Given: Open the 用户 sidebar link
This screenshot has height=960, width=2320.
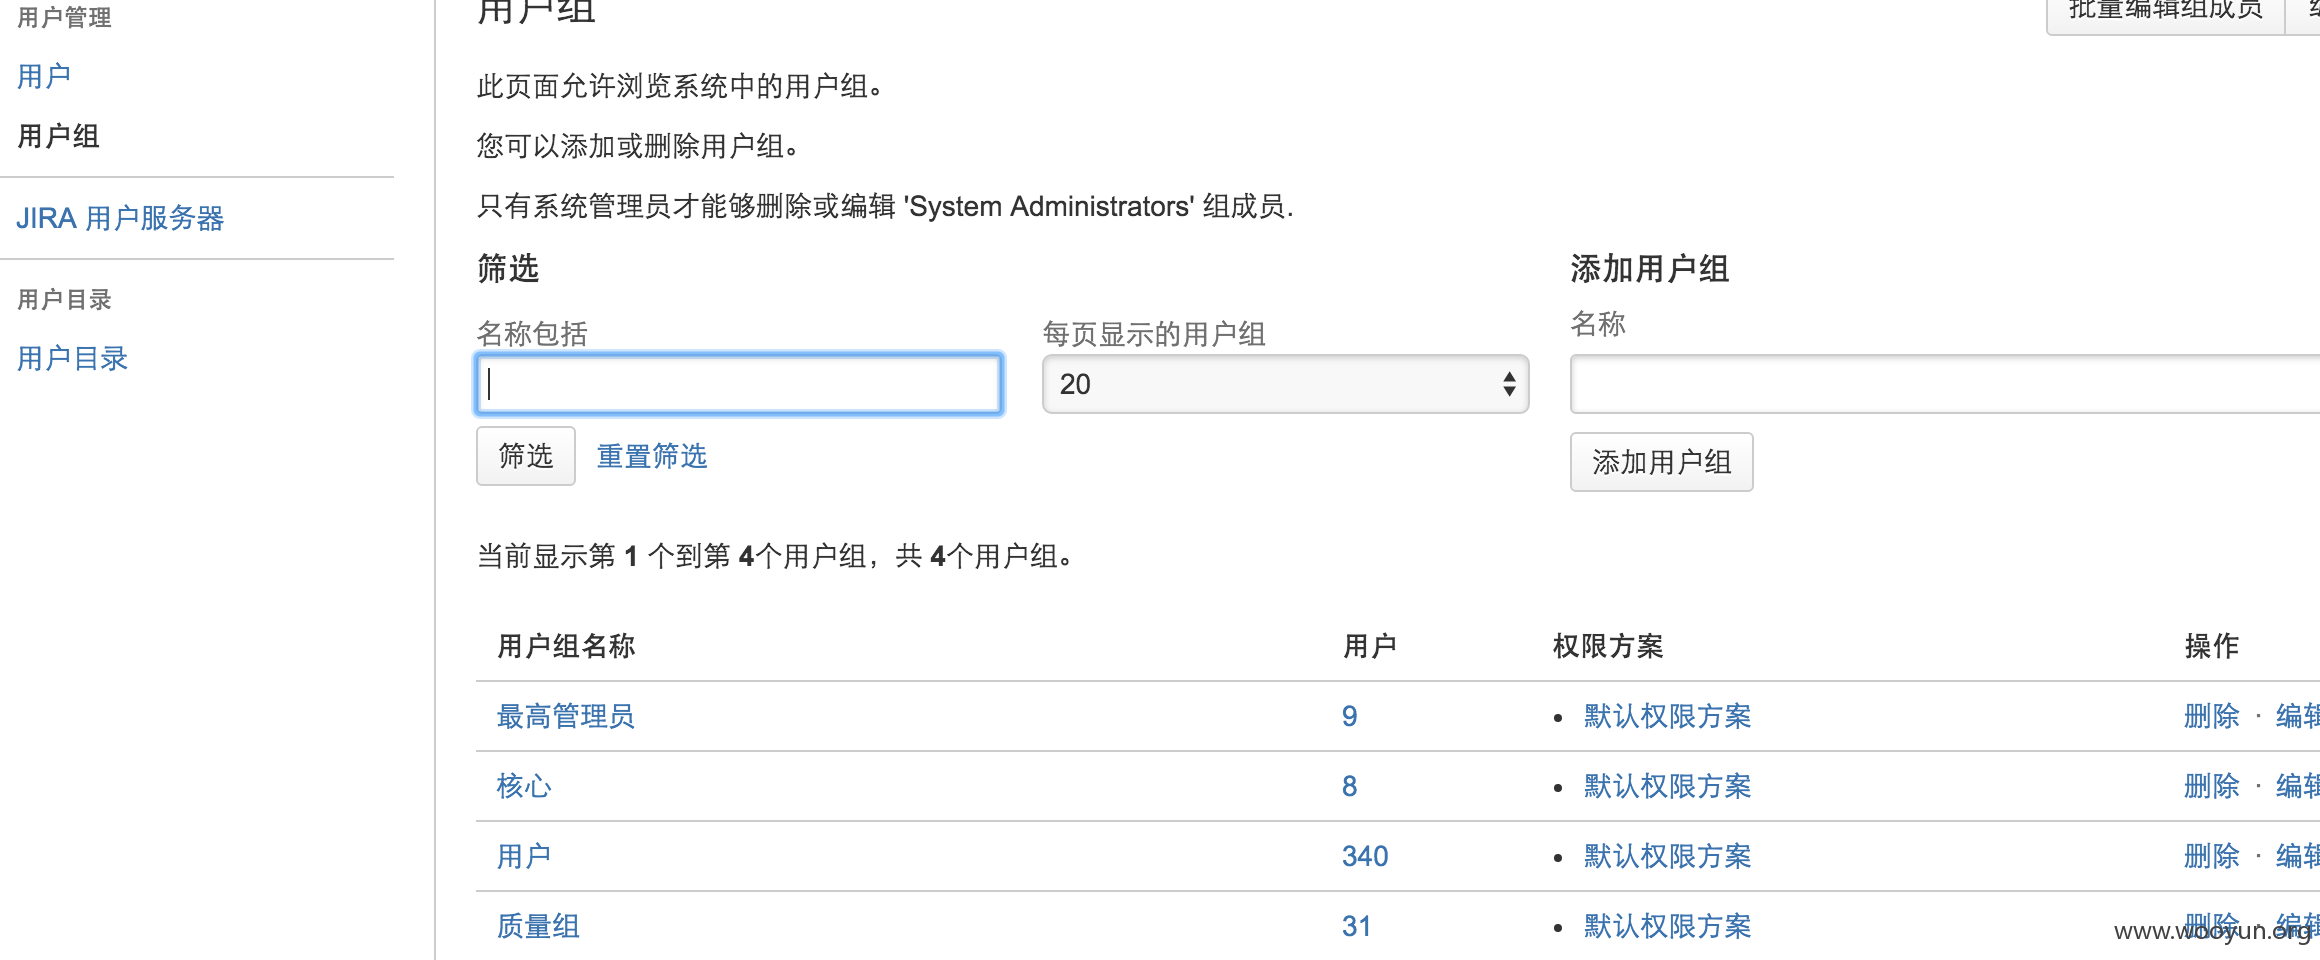Looking at the screenshot, I should pyautogui.click(x=44, y=76).
